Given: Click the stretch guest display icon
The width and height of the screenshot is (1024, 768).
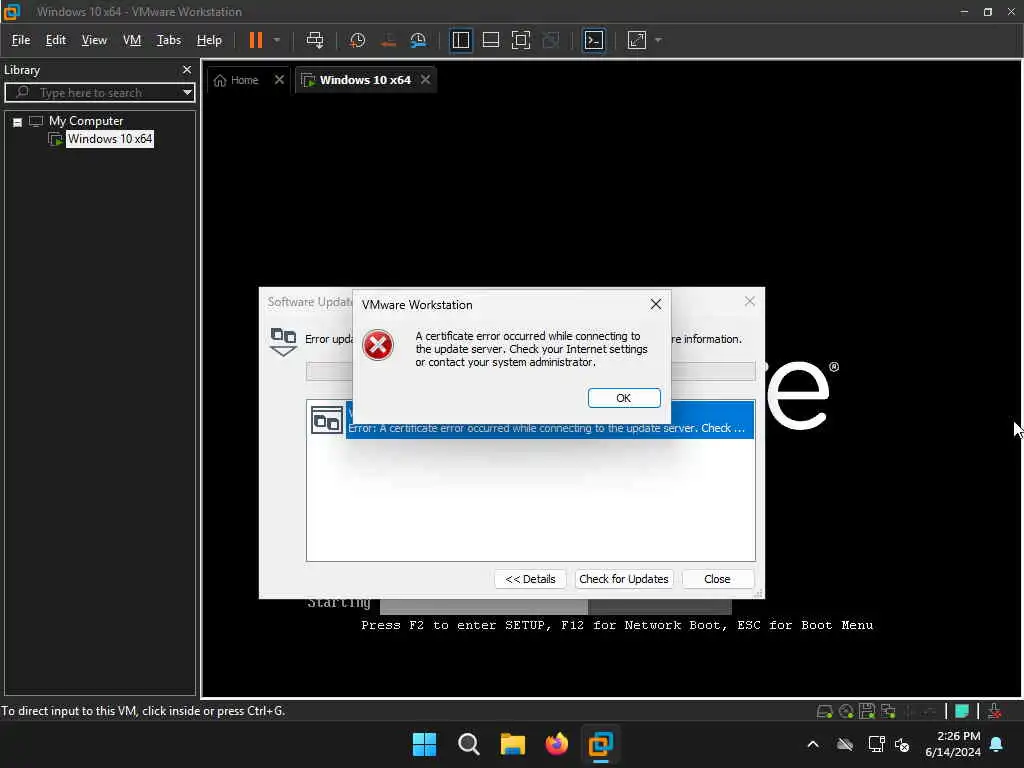Looking at the screenshot, I should coord(637,40).
